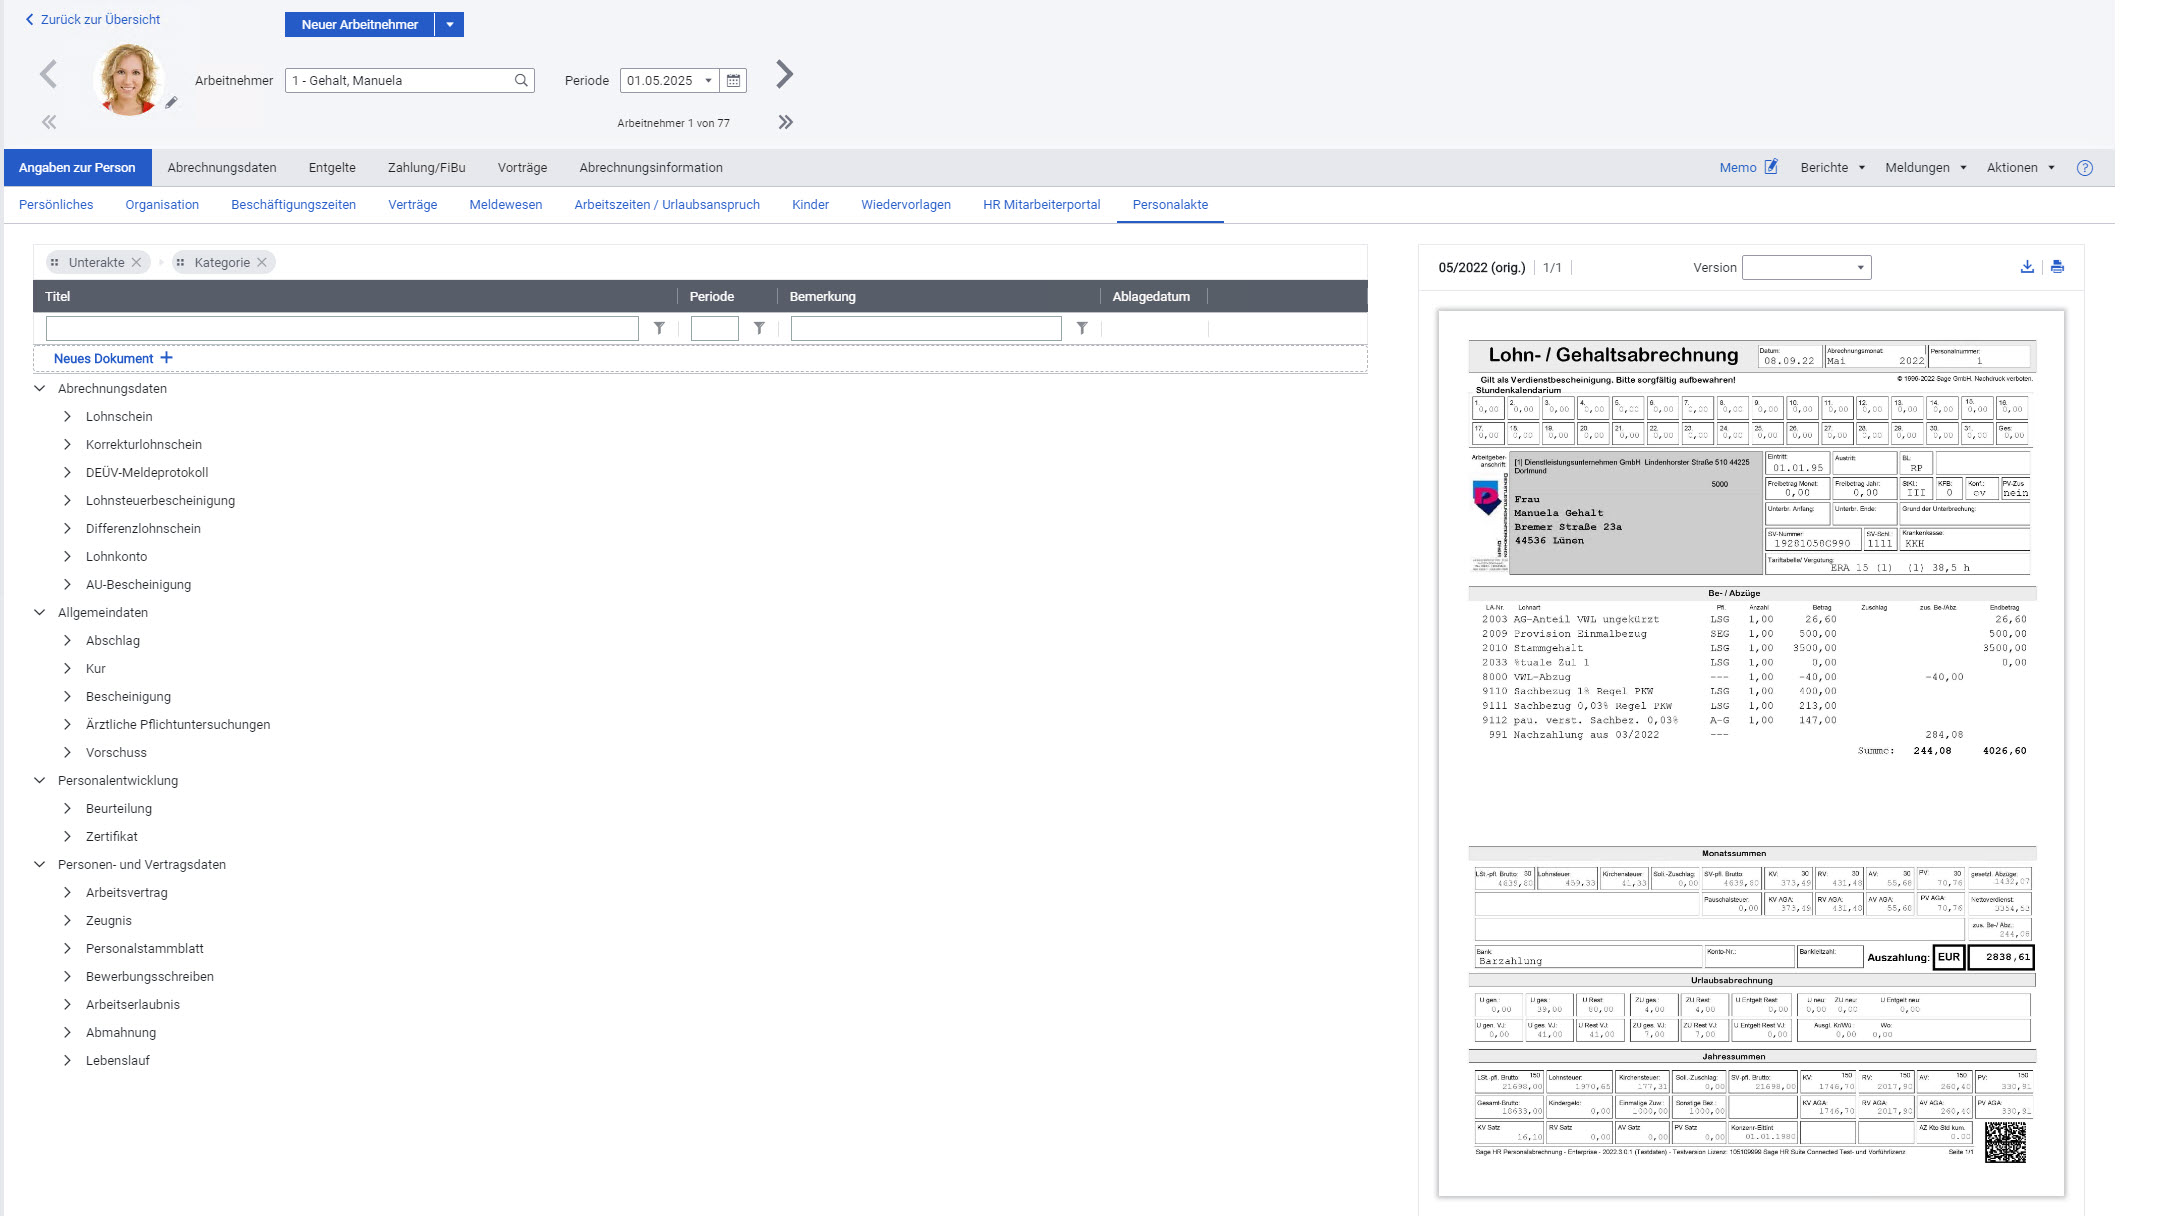Open the help question mark icon
The image size is (2161, 1216).
coord(2084,168)
